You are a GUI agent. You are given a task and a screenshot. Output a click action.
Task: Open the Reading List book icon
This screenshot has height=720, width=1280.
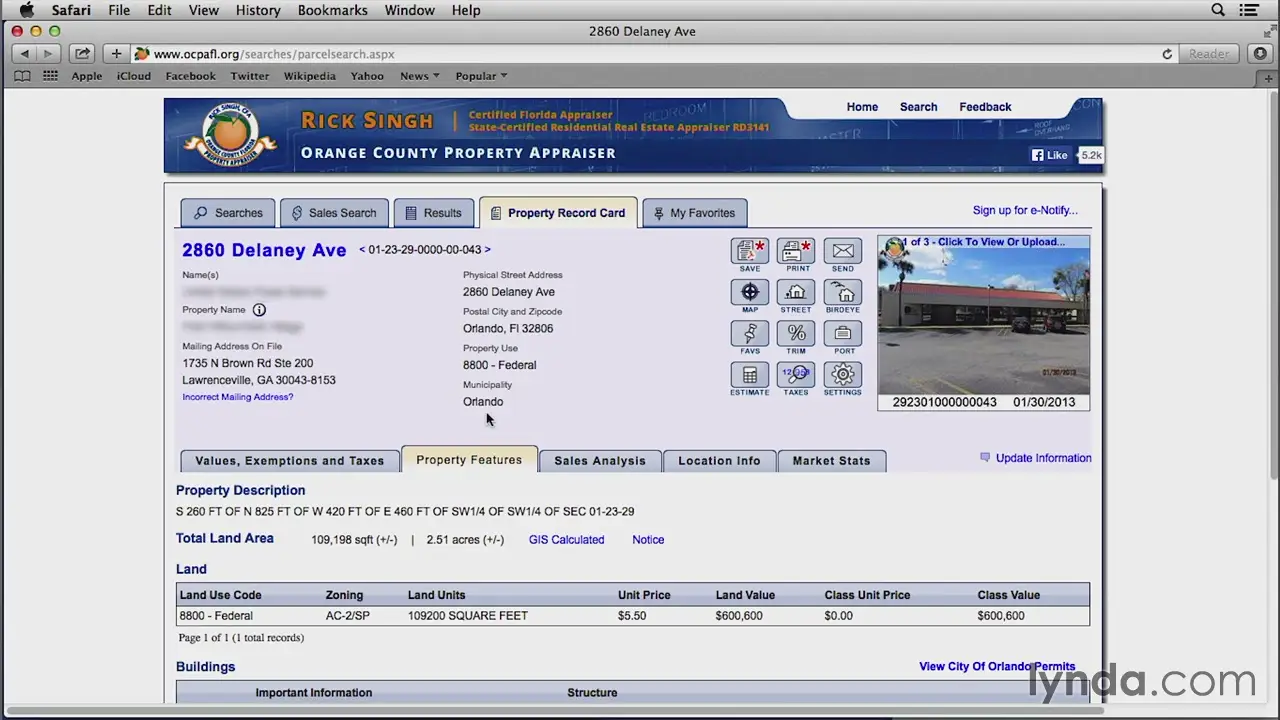point(22,76)
